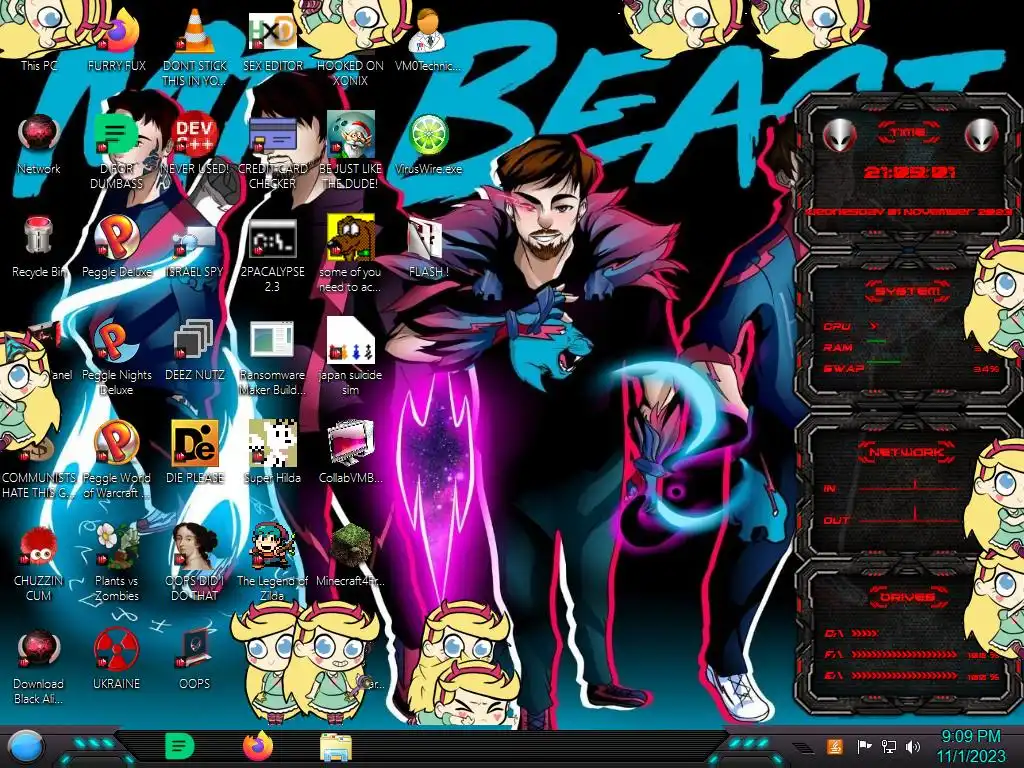This screenshot has width=1024, height=768.
Task: Open File Explorer from the taskbar
Action: [x=336, y=748]
